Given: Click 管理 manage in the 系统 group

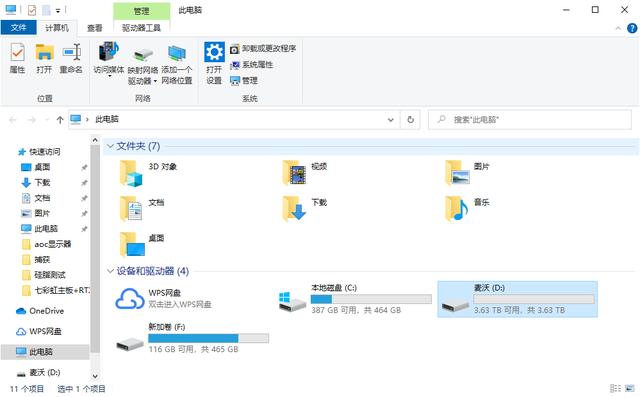Looking at the screenshot, I should pos(244,80).
